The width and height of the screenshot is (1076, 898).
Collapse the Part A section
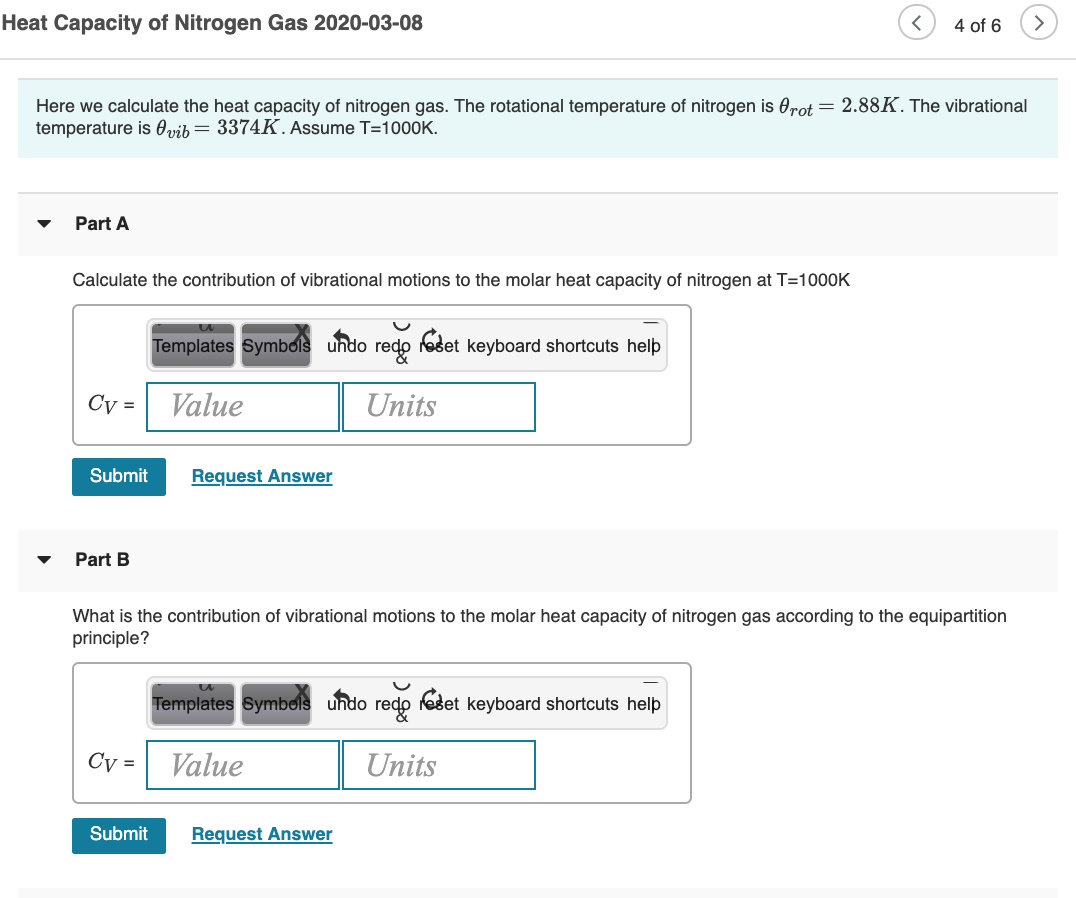pyautogui.click(x=43, y=223)
